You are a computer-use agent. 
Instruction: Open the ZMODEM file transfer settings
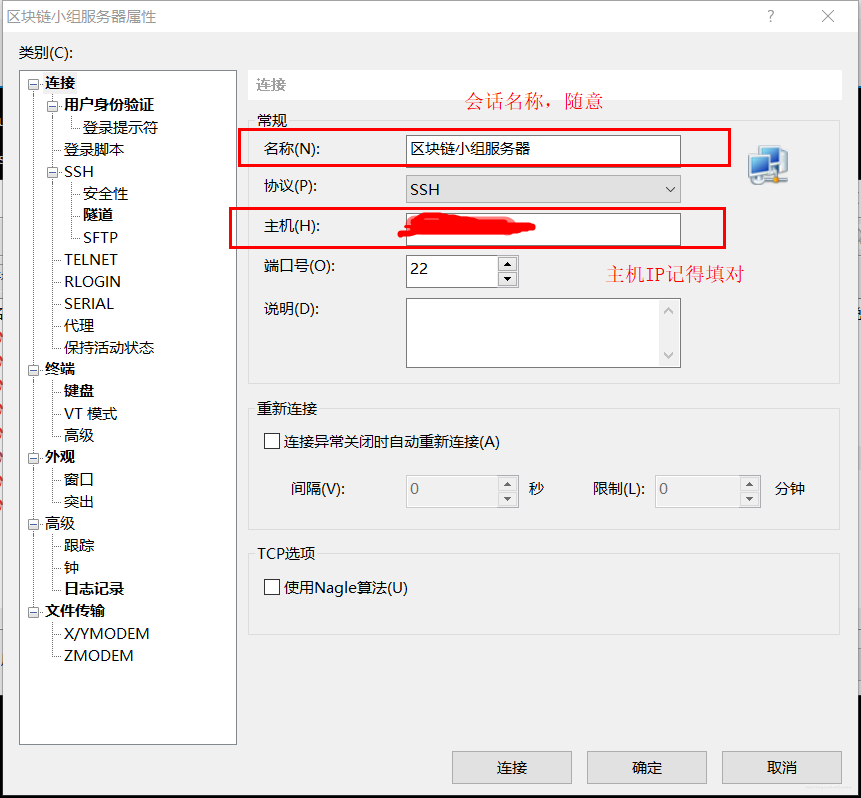pos(100,655)
